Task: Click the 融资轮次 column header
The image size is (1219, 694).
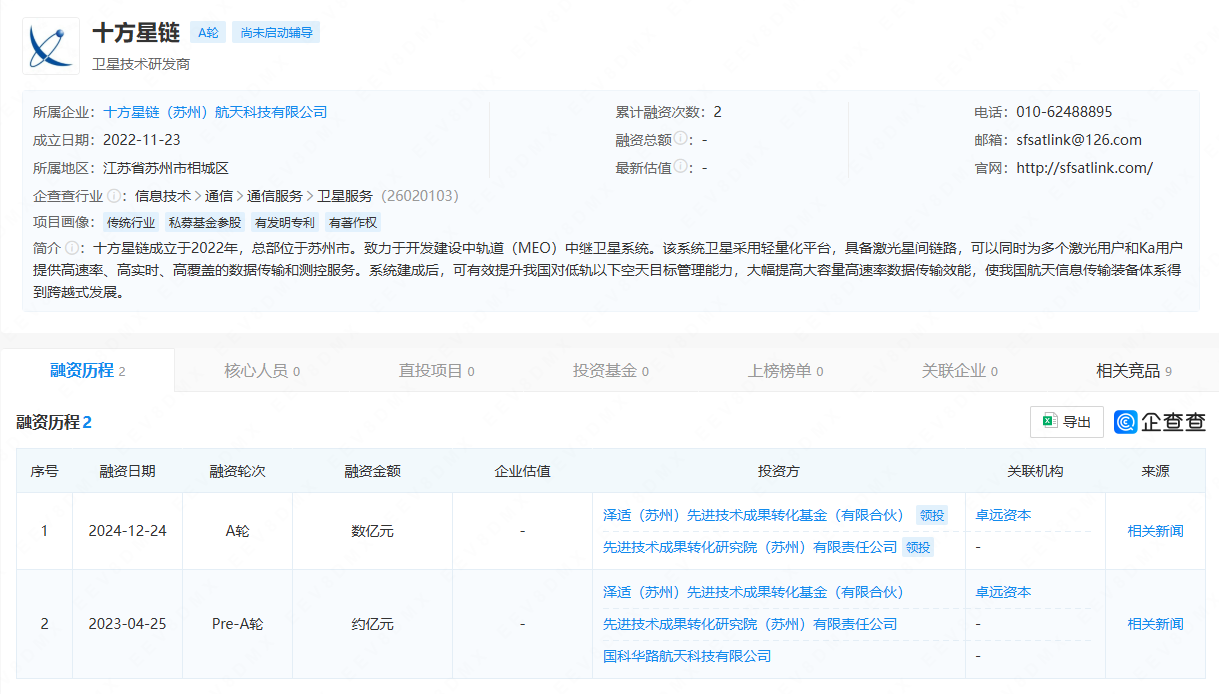Action: pos(237,471)
